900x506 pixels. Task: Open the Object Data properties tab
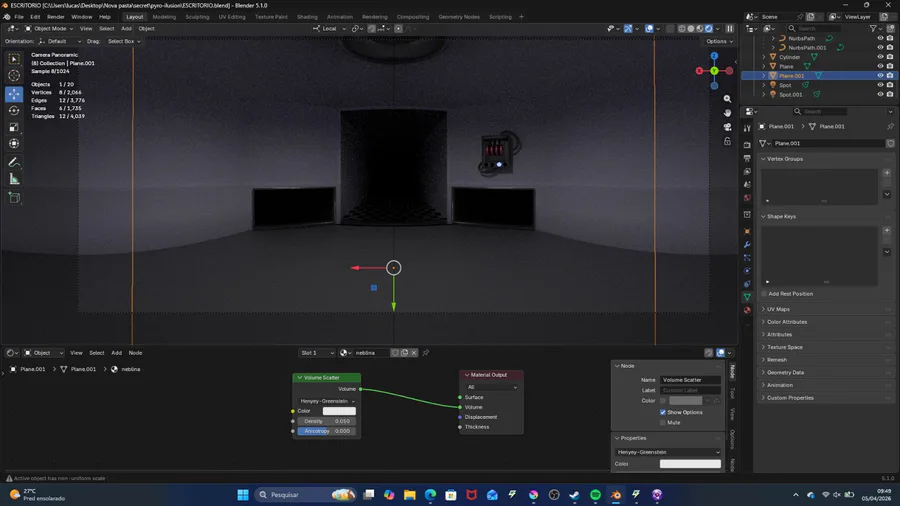click(x=747, y=297)
